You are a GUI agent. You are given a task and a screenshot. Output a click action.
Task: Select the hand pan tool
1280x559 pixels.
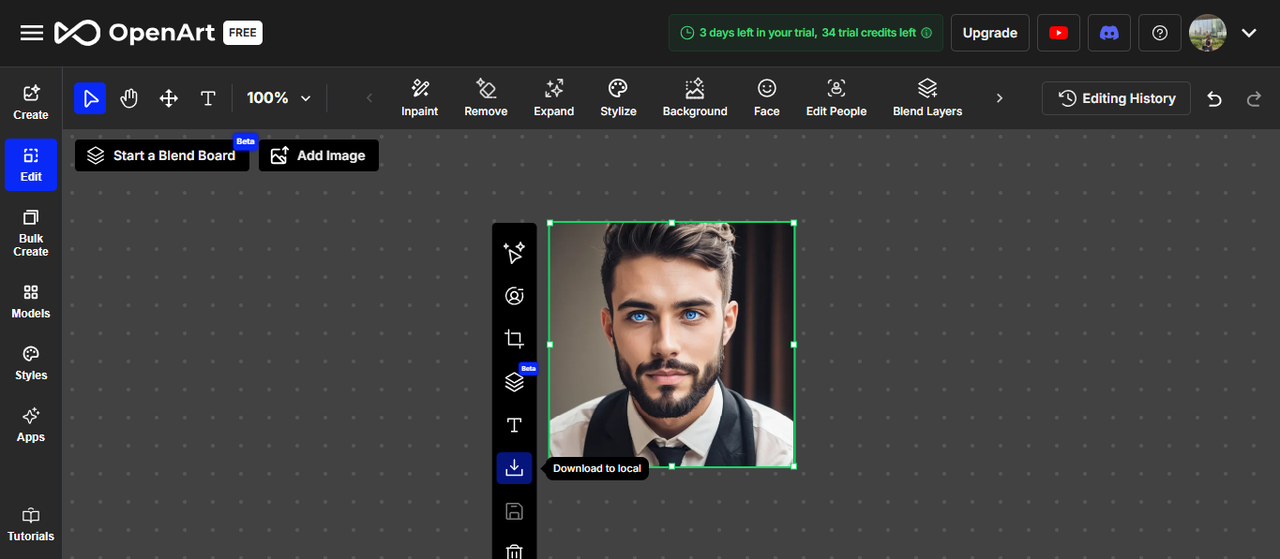pos(129,98)
